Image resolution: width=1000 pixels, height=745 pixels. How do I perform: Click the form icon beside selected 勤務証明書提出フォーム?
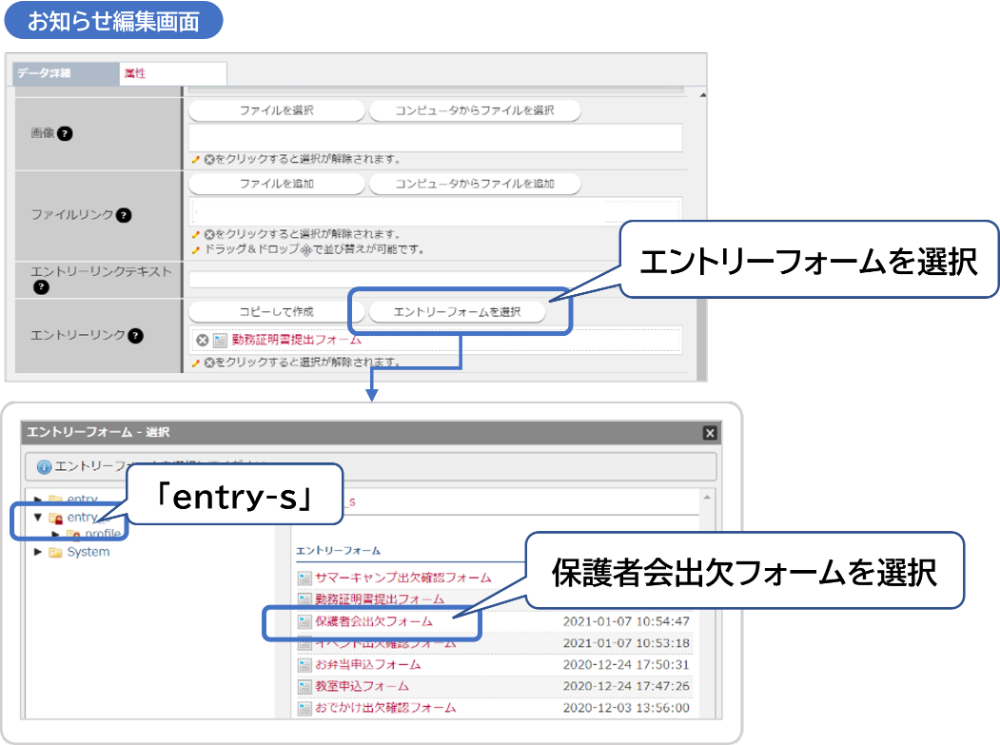coord(220,340)
